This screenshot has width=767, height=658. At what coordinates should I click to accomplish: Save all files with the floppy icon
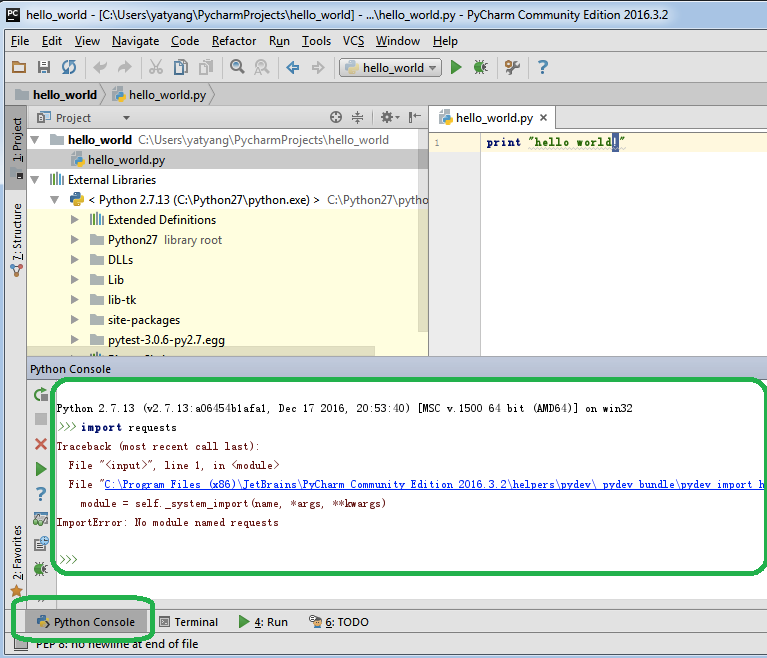[x=44, y=67]
